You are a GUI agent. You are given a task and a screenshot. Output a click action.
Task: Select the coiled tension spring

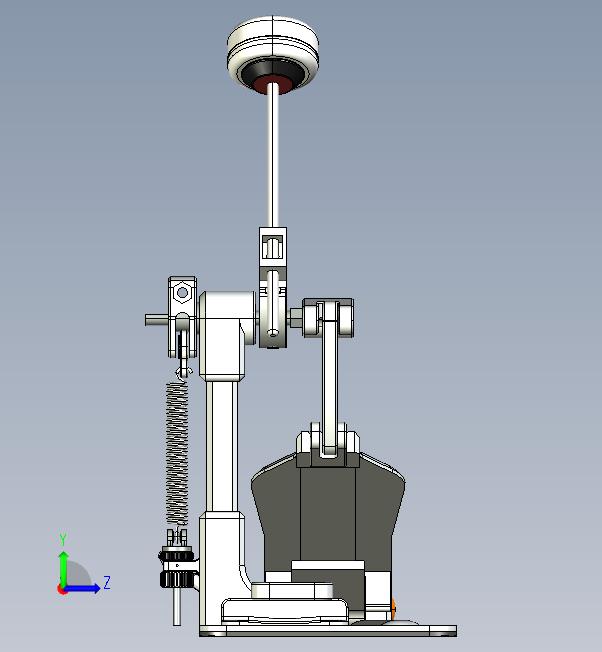pyautogui.click(x=177, y=453)
